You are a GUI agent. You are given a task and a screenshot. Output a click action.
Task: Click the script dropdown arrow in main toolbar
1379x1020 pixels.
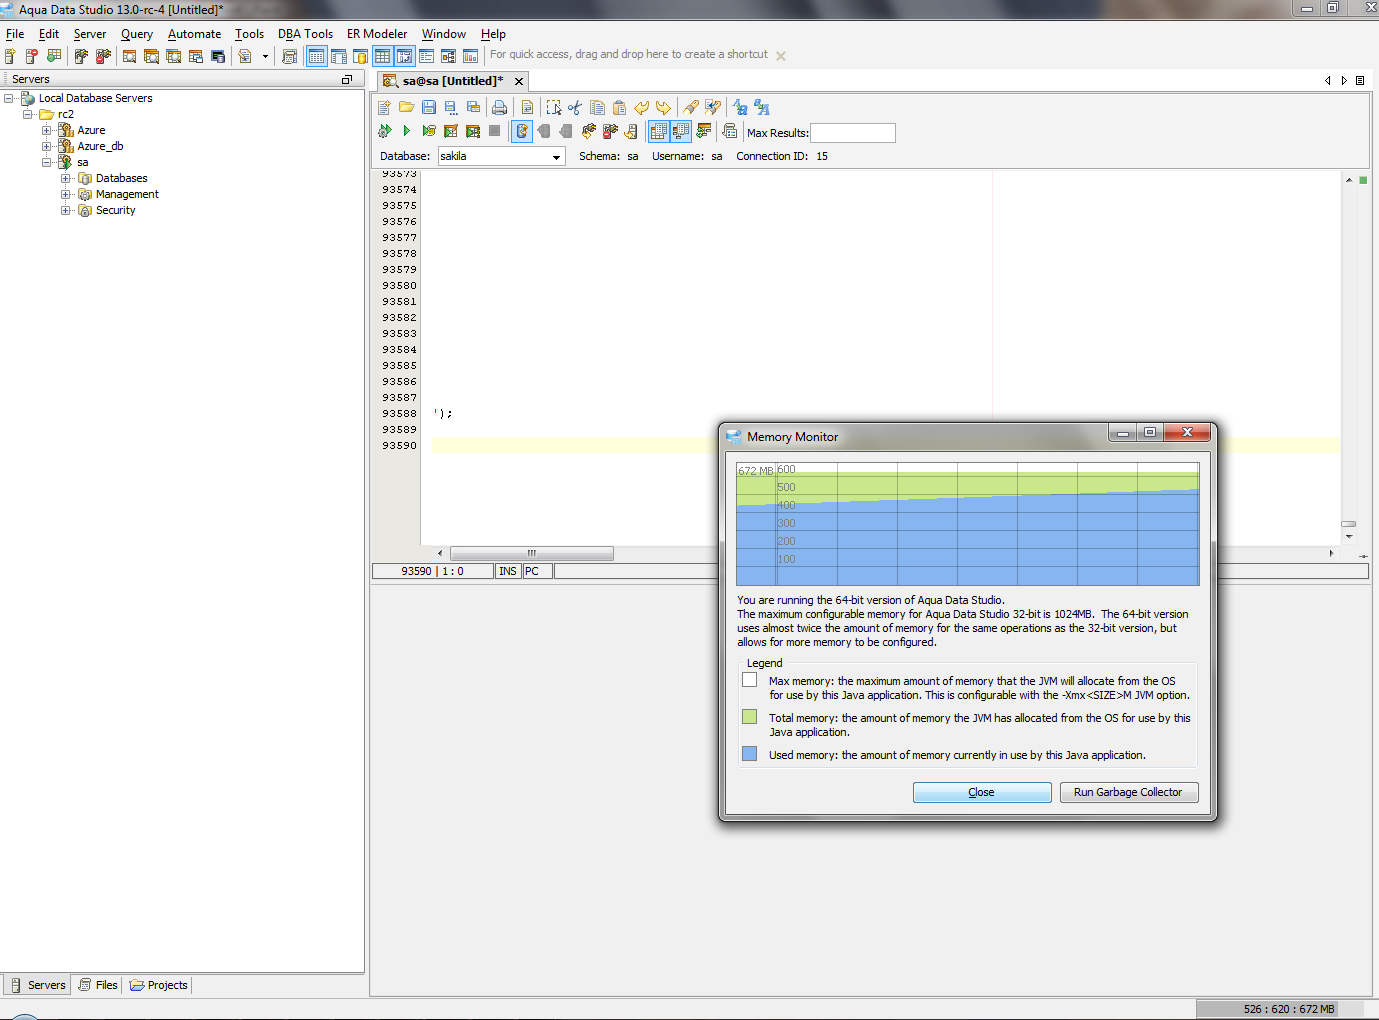pyautogui.click(x=265, y=56)
